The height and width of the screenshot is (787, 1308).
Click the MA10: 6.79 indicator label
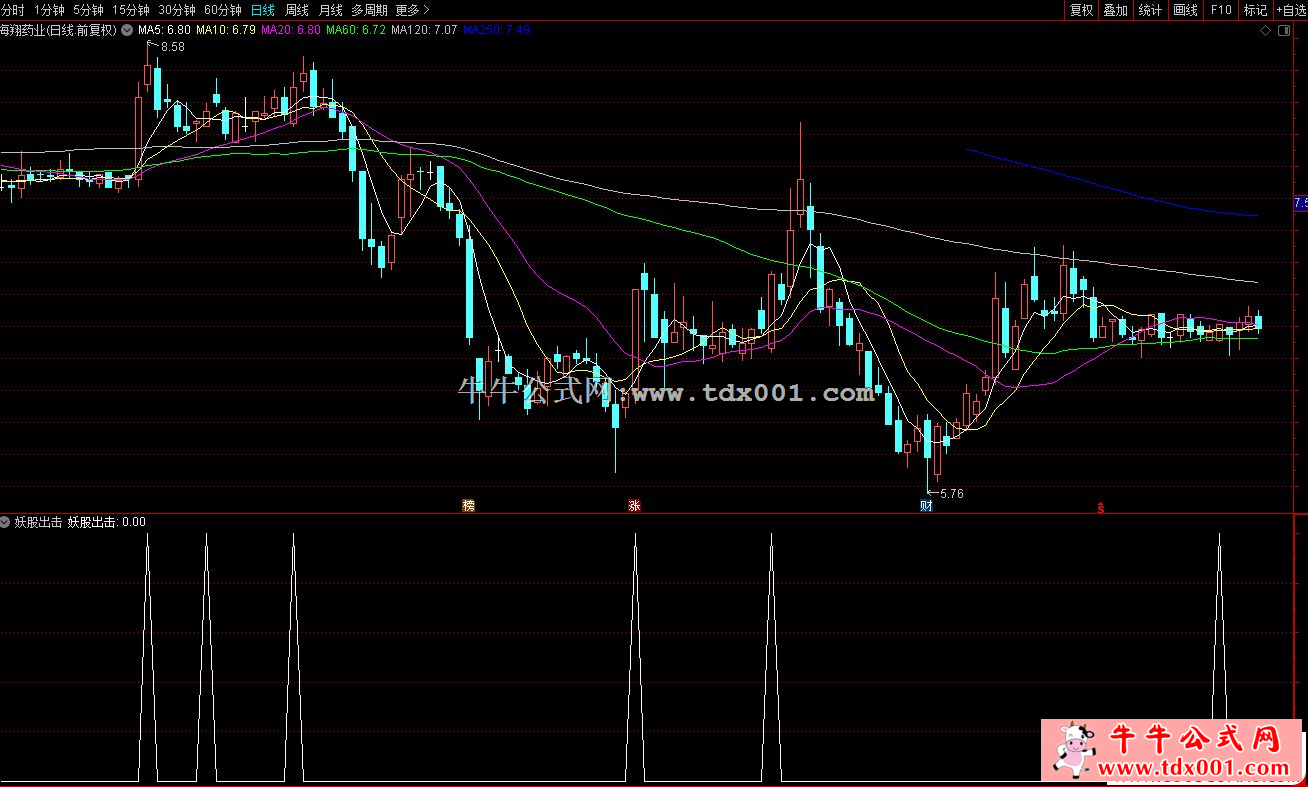coord(225,30)
